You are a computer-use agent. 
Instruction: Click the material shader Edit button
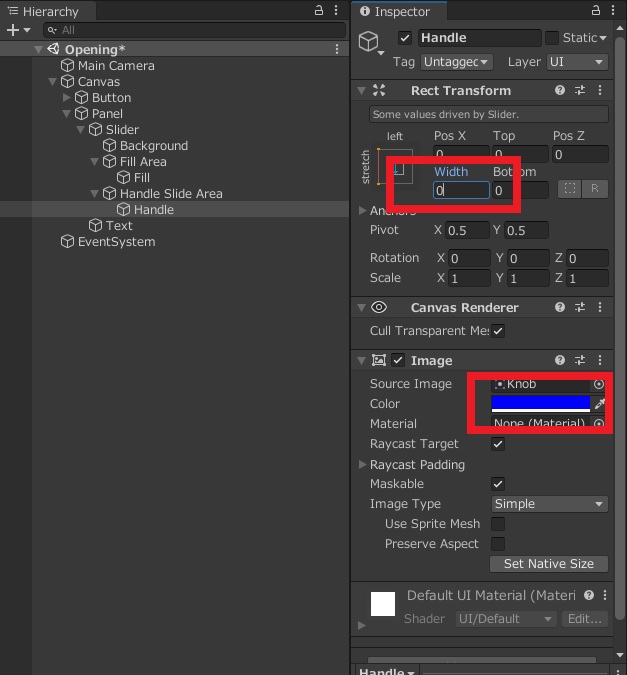(x=584, y=619)
